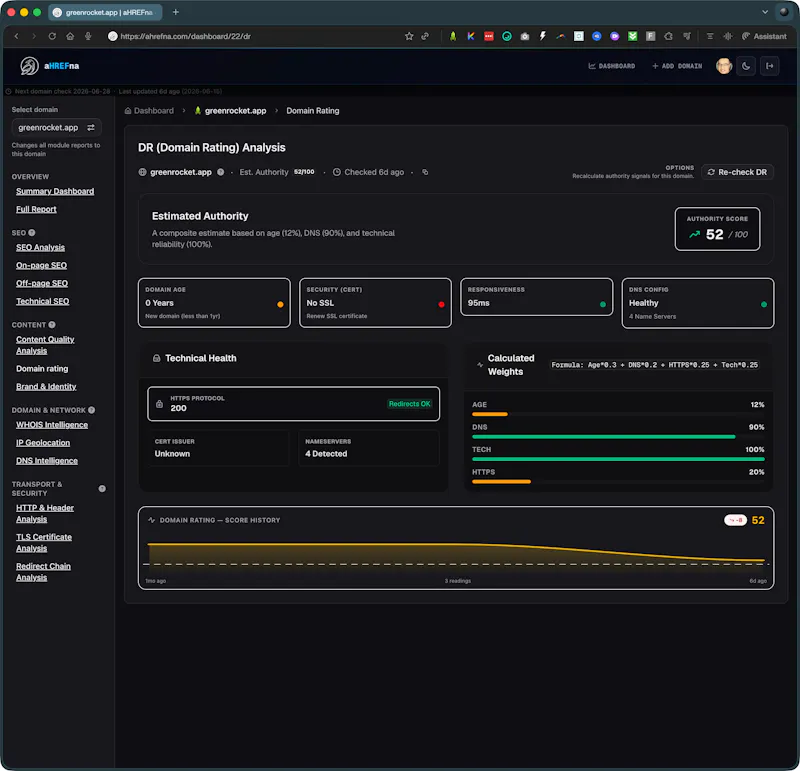Open Content Quality Analysis
Image resolution: width=800 pixels, height=771 pixels.
click(x=45, y=345)
